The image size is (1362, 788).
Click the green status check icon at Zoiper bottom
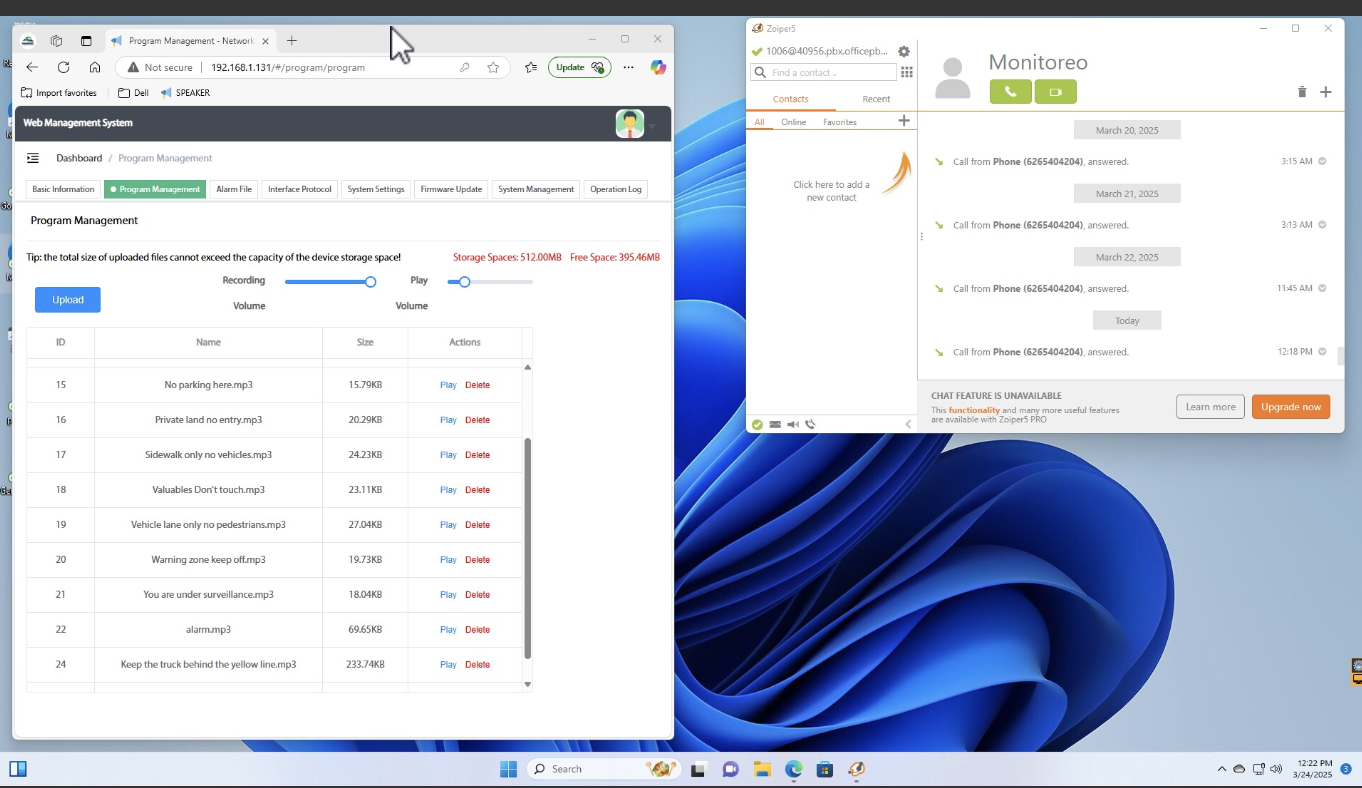tap(757, 424)
